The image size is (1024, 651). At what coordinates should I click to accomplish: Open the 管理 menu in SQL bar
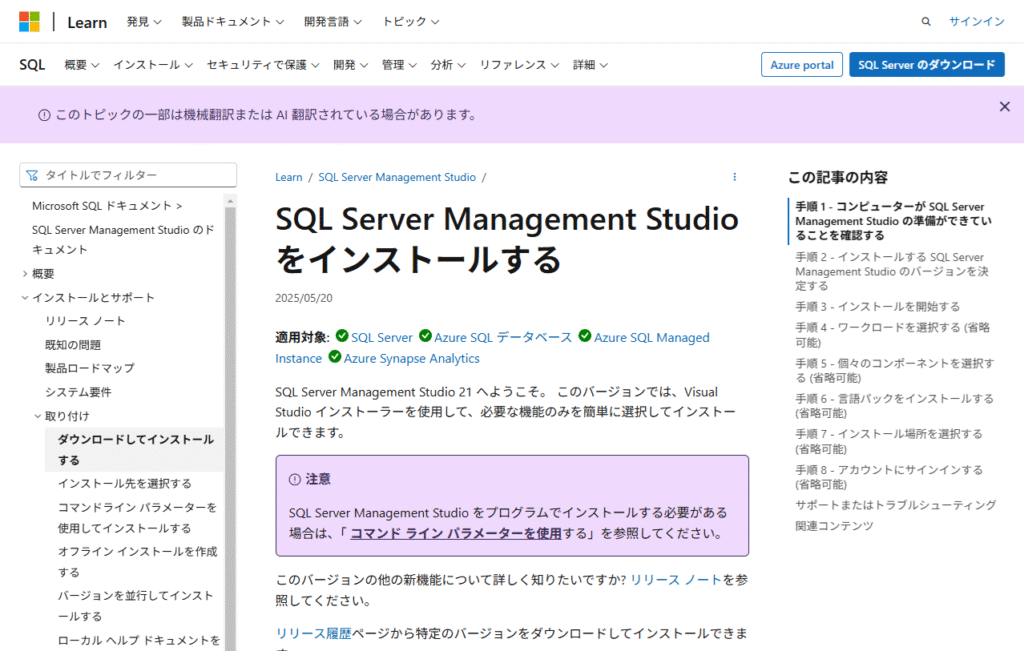399,65
